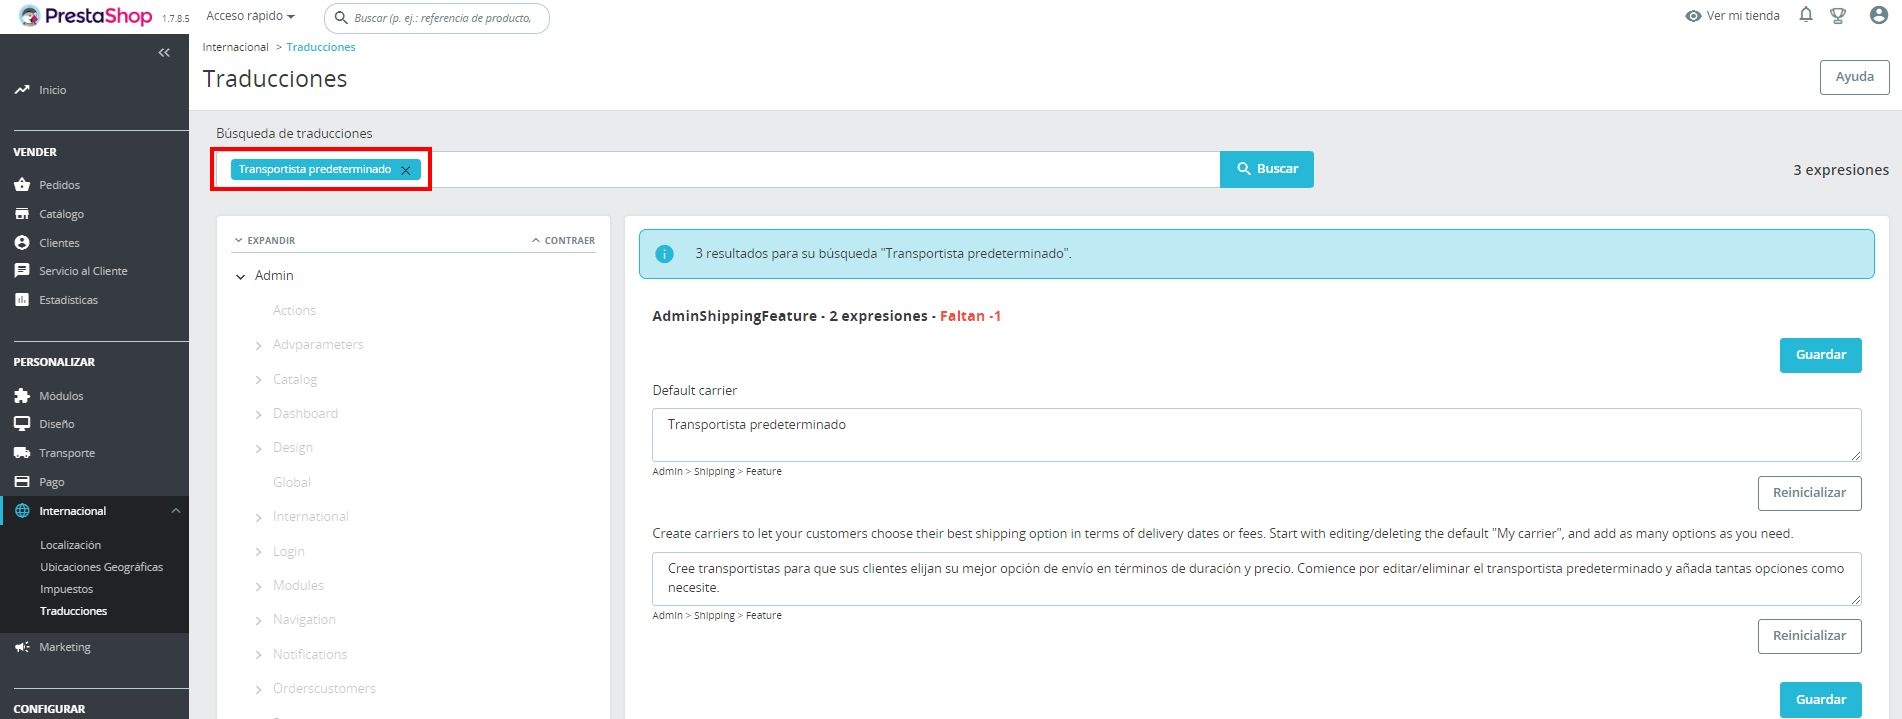Click Guardar above the Default carrier field
This screenshot has width=1902, height=719.
point(1820,355)
